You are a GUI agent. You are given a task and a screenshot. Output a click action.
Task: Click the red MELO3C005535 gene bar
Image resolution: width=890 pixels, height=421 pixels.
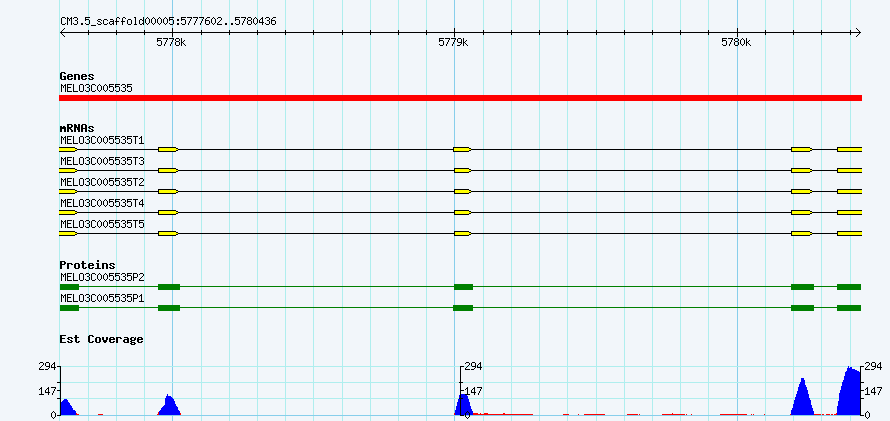(x=460, y=98)
